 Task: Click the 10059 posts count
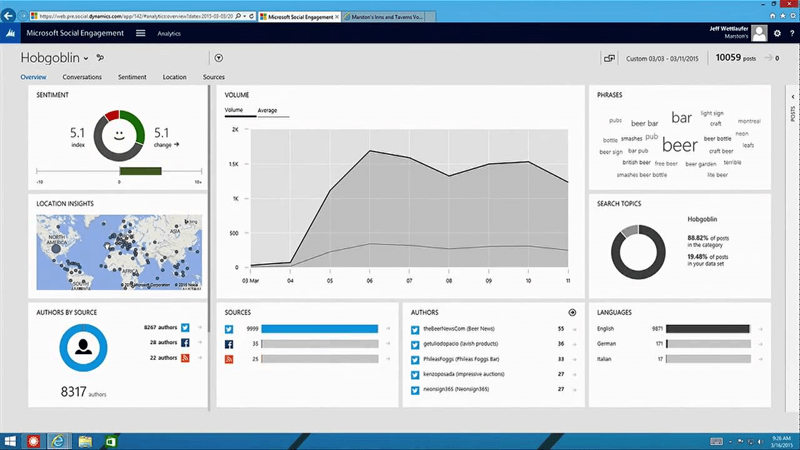(x=735, y=58)
